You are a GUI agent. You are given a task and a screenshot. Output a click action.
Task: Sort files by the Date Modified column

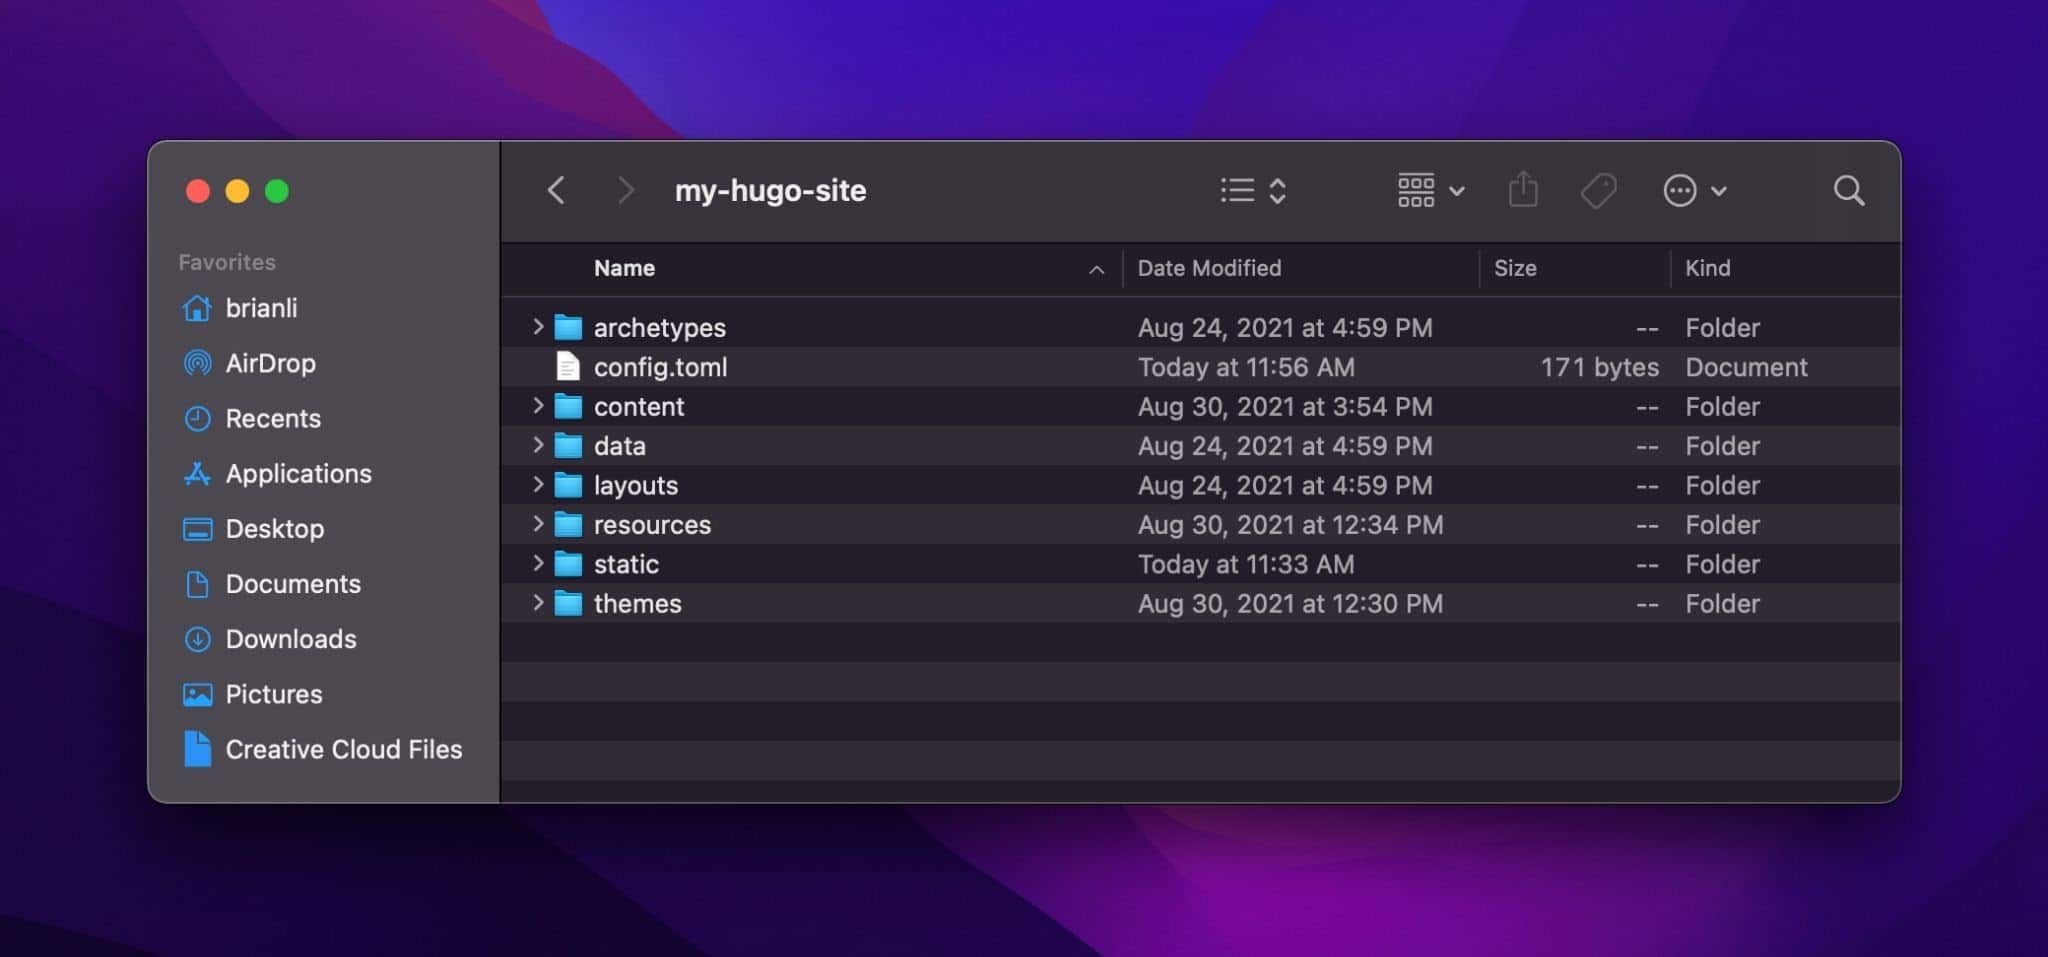(x=1209, y=268)
